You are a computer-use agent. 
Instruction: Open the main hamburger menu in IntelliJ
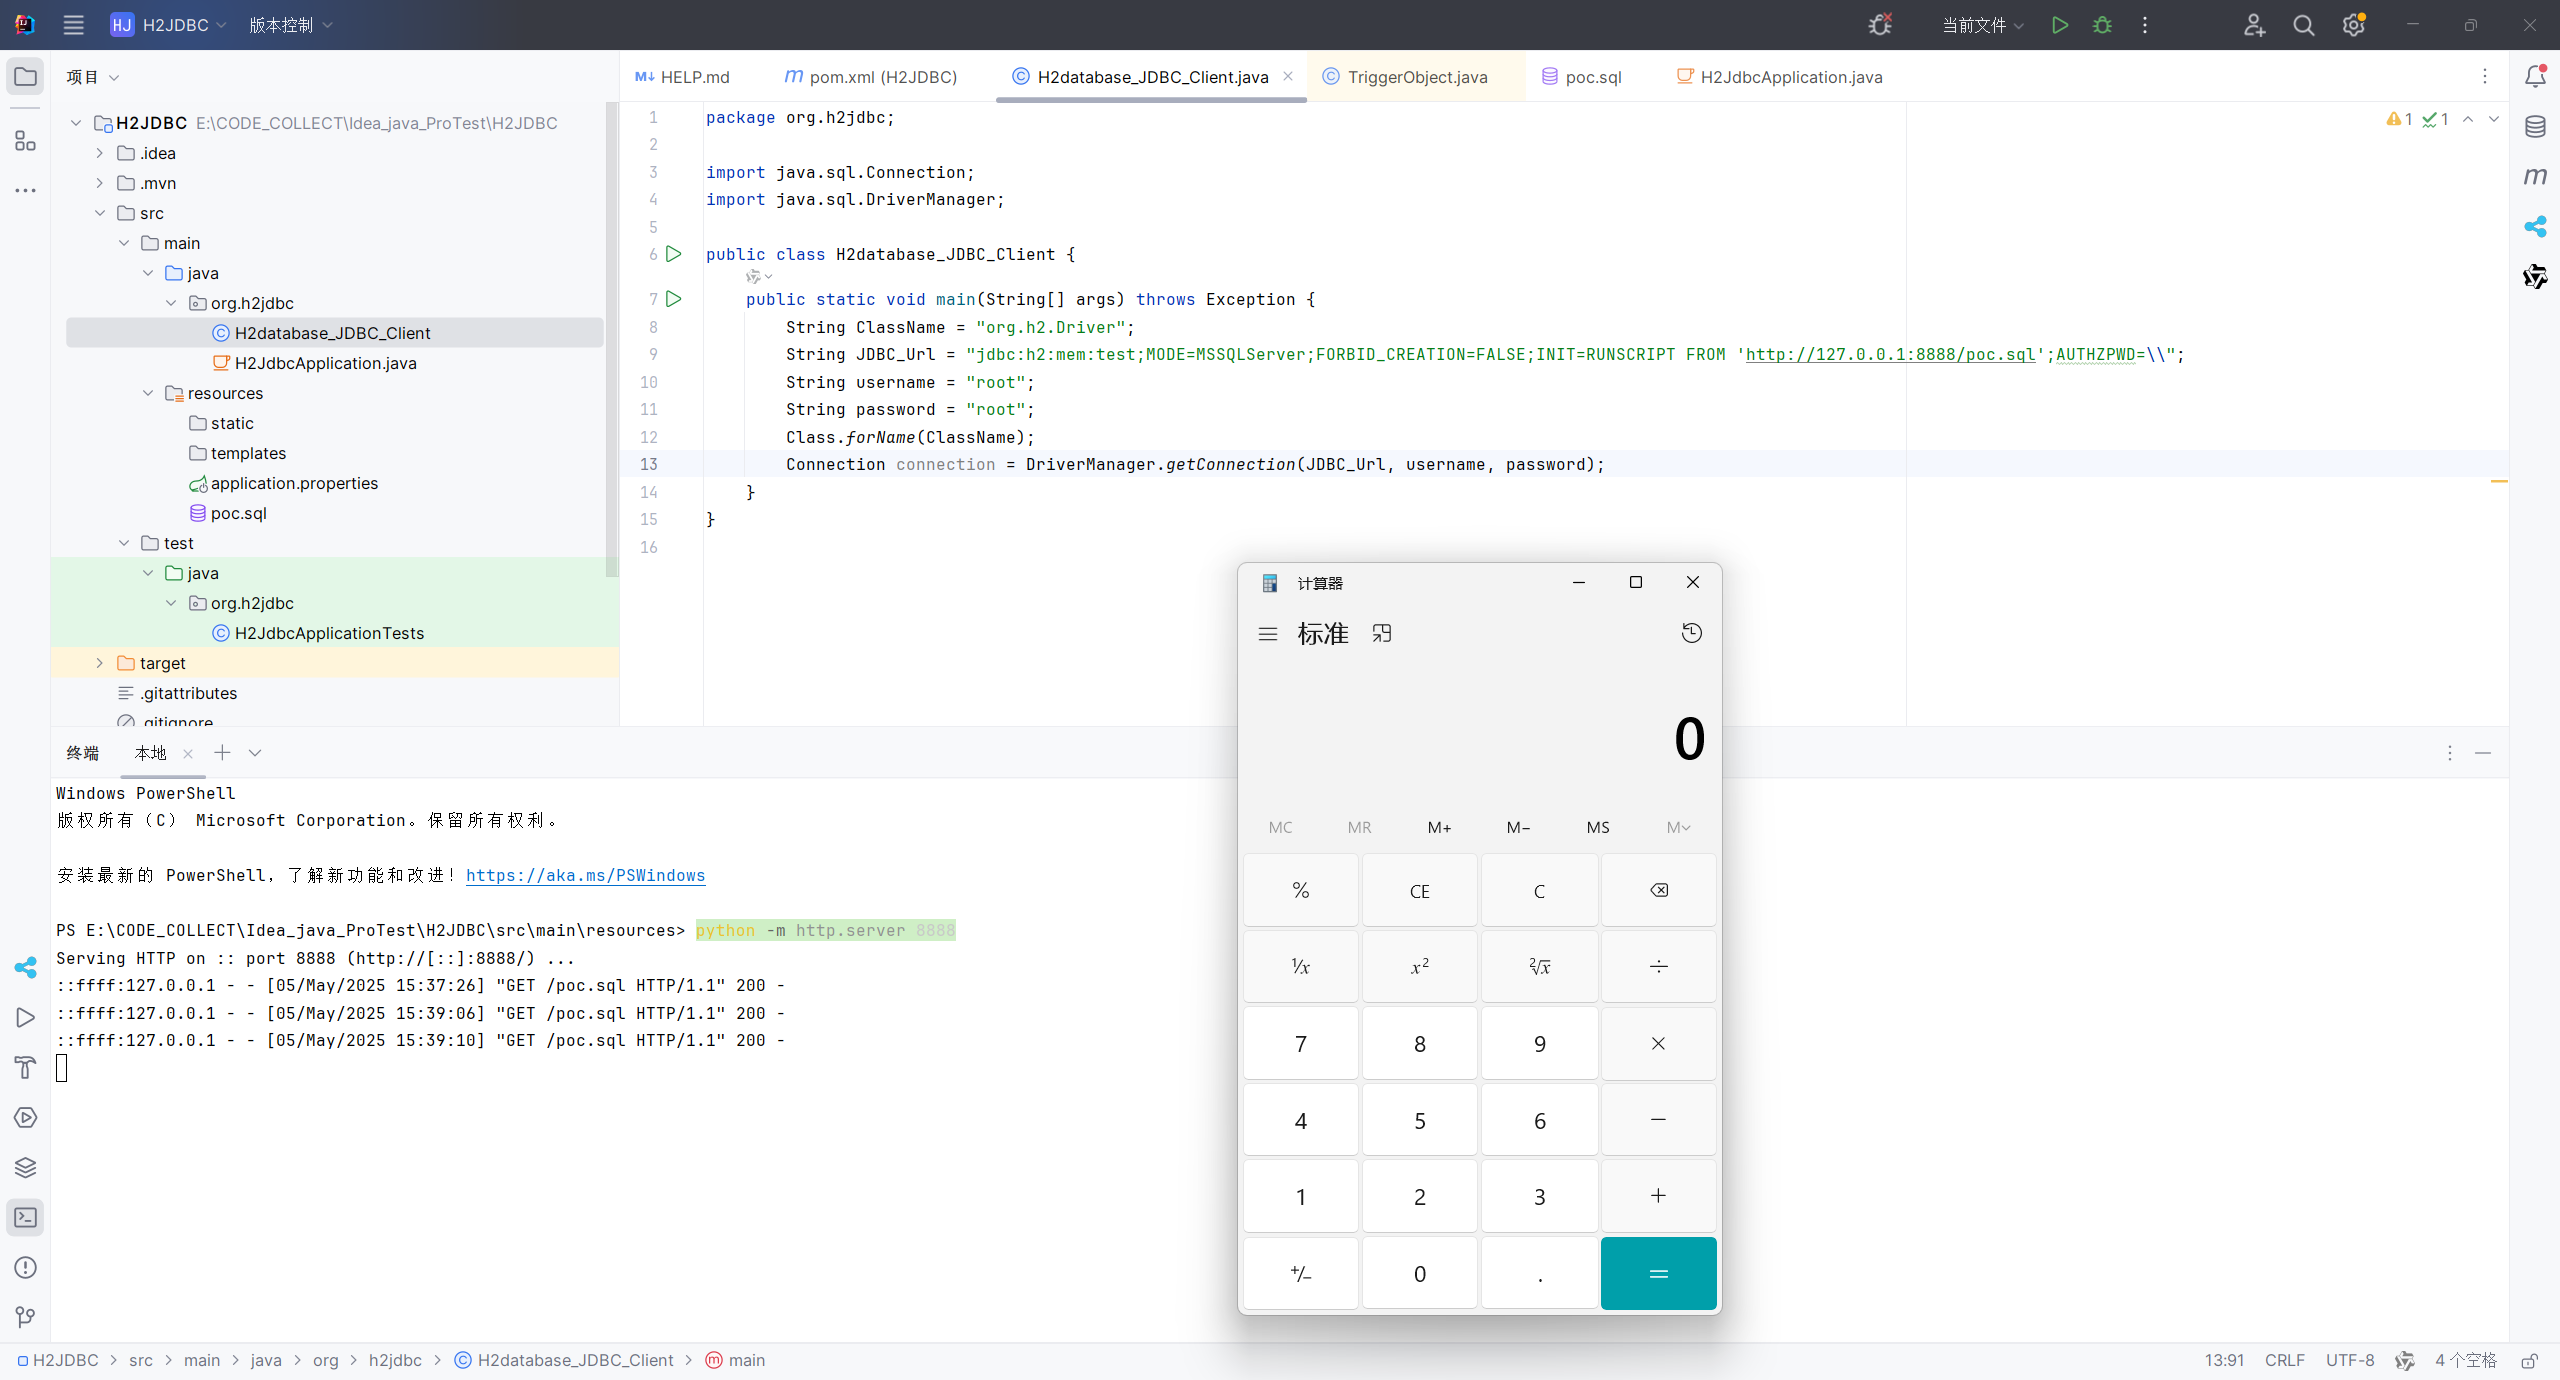(73, 25)
